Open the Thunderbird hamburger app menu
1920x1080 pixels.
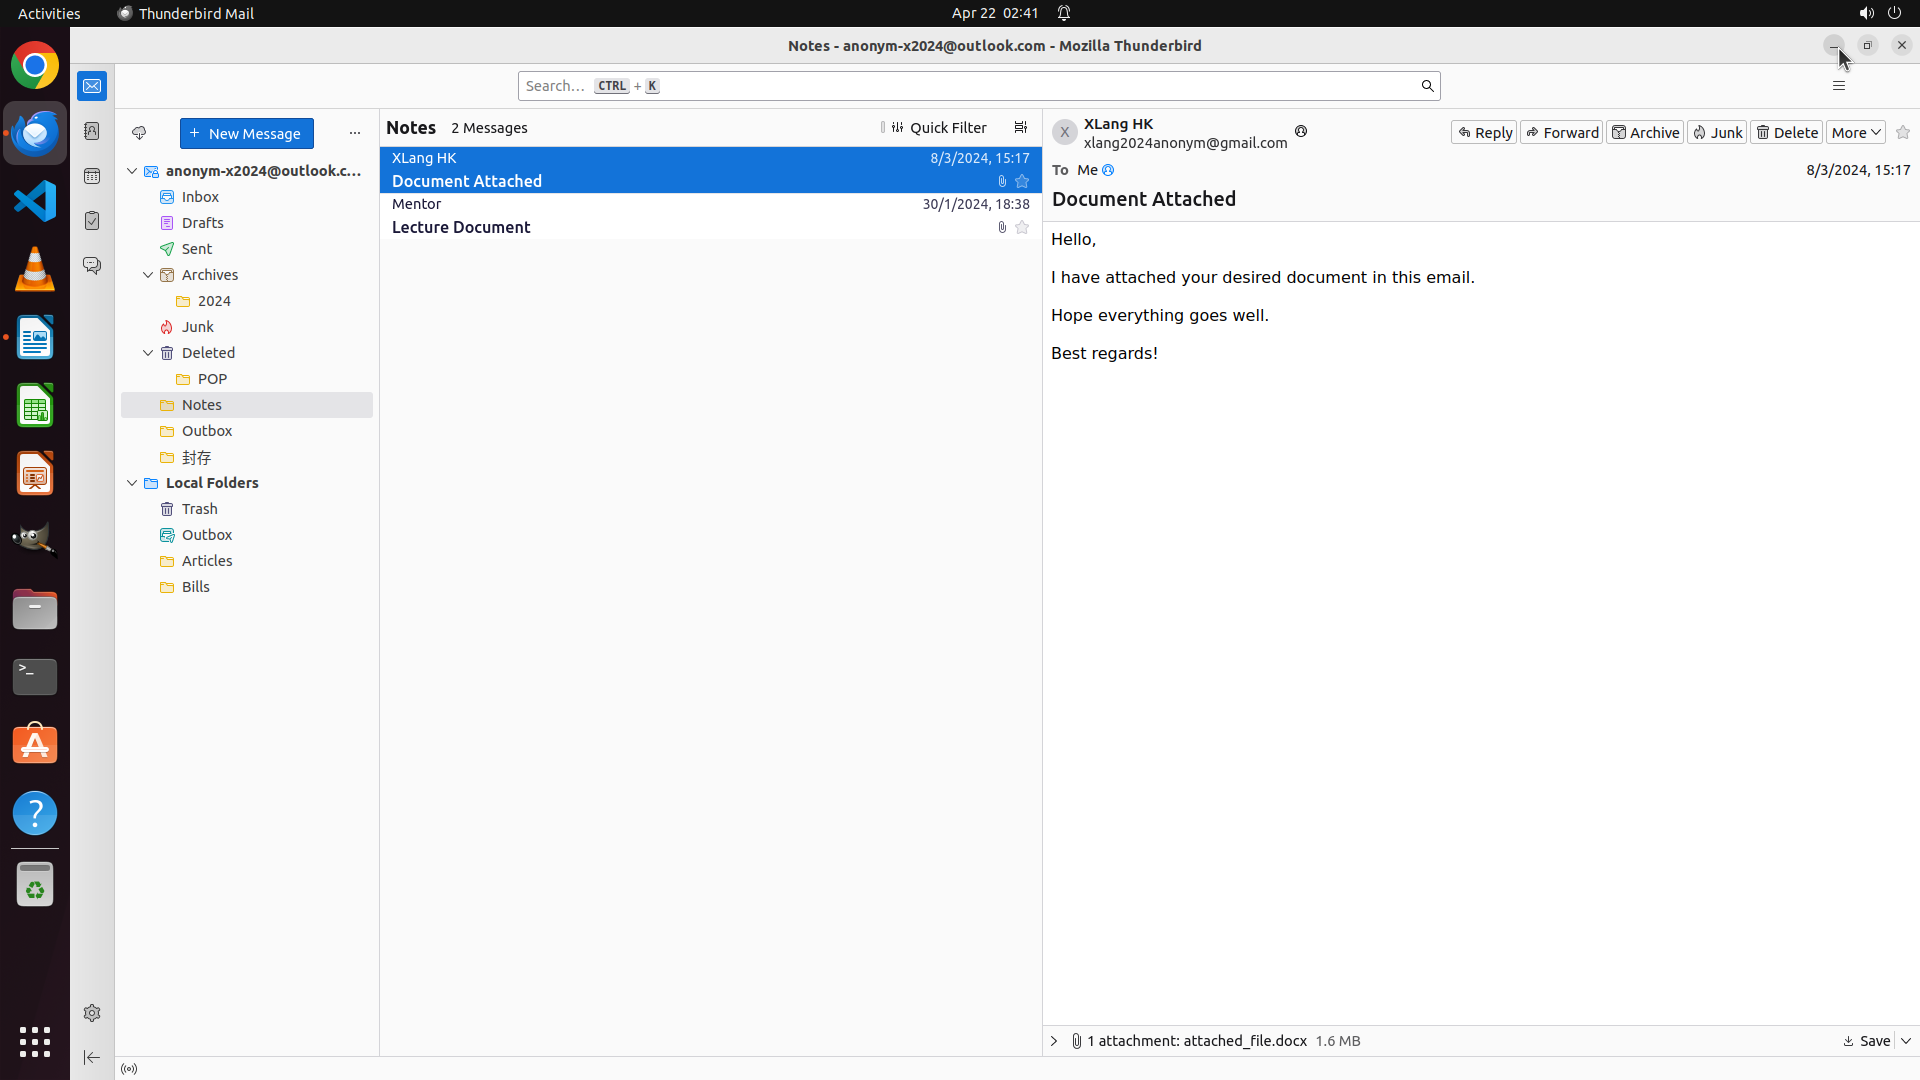[1838, 86]
